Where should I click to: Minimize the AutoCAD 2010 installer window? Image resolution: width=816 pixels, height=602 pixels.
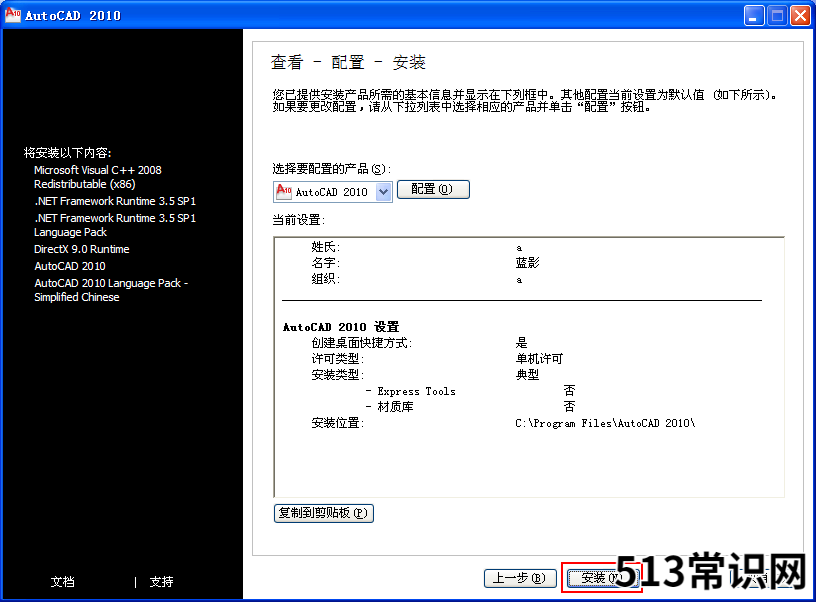point(754,16)
